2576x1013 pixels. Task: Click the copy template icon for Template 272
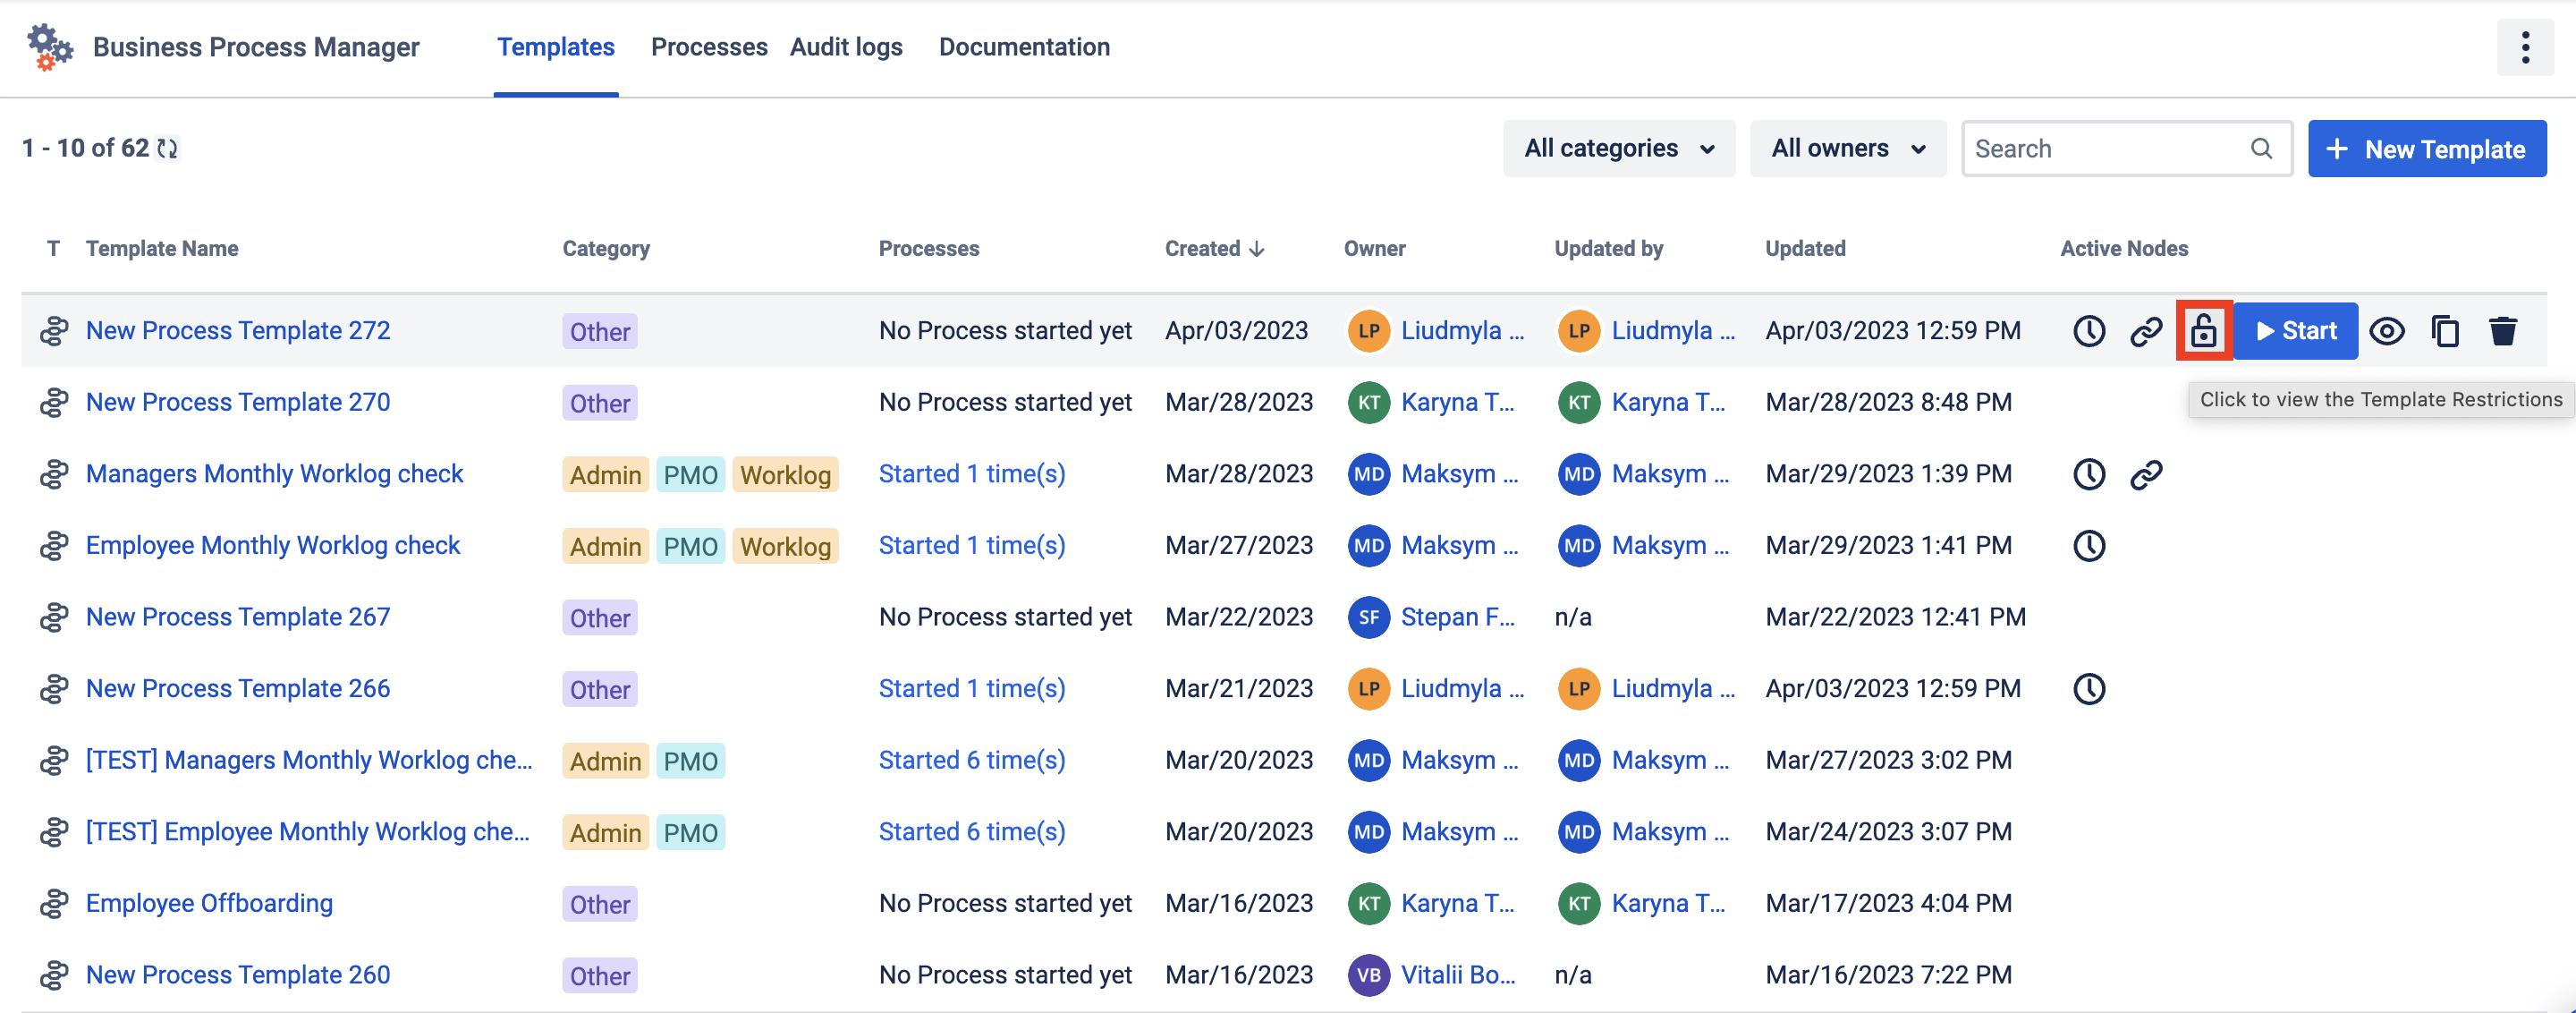point(2444,330)
